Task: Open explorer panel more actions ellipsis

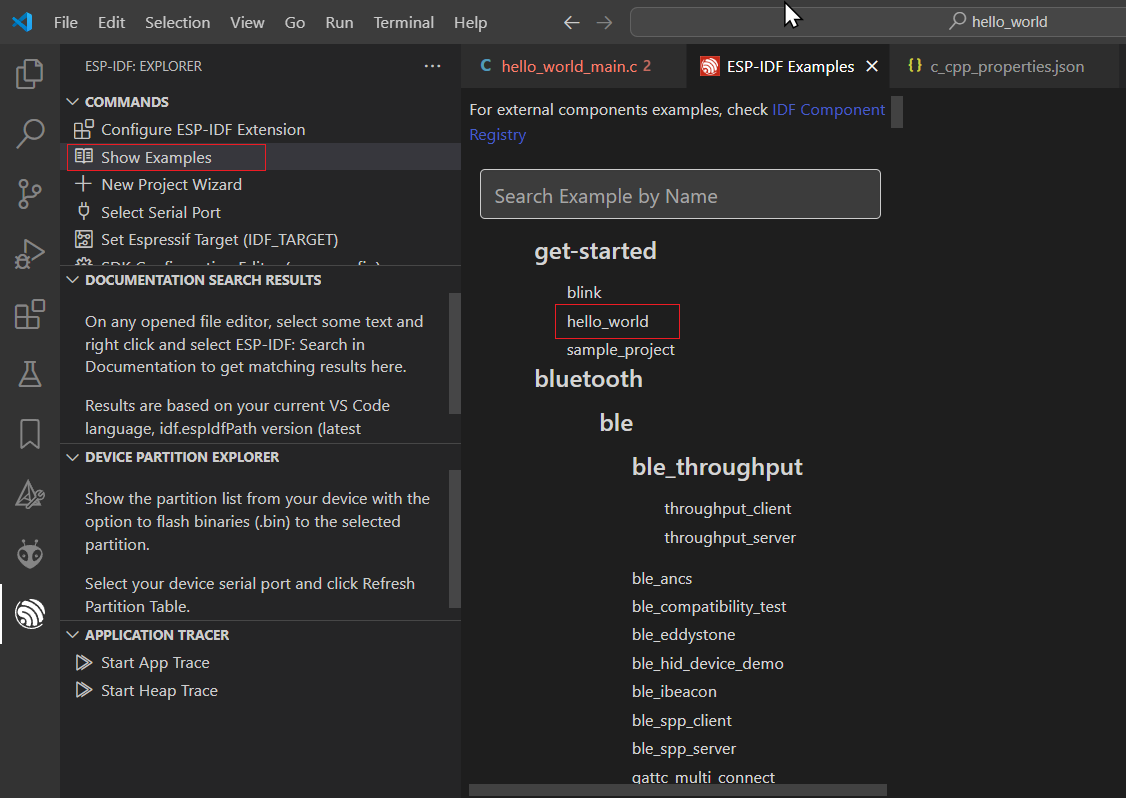Action: click(x=432, y=66)
